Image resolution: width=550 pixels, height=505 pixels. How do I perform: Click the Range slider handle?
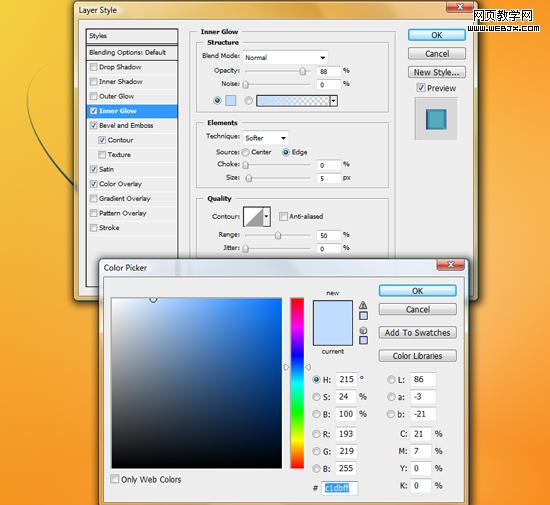[x=278, y=235]
